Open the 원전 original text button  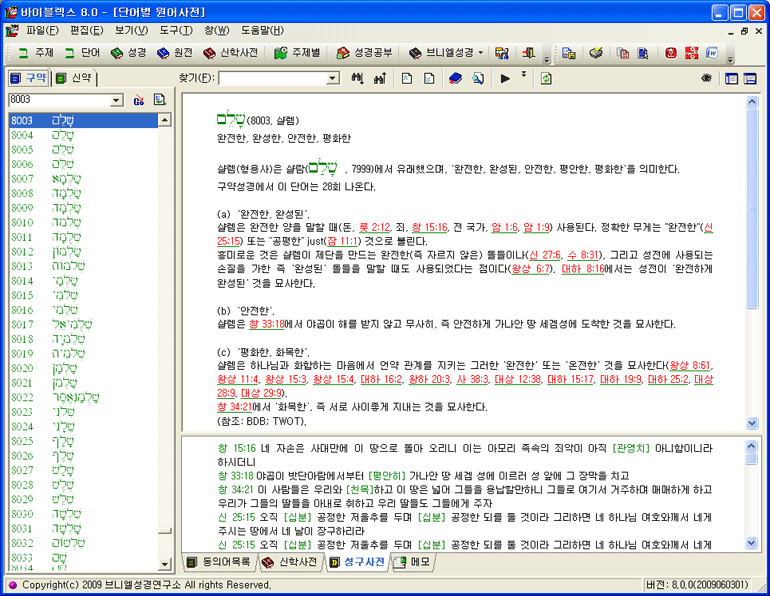click(175, 53)
